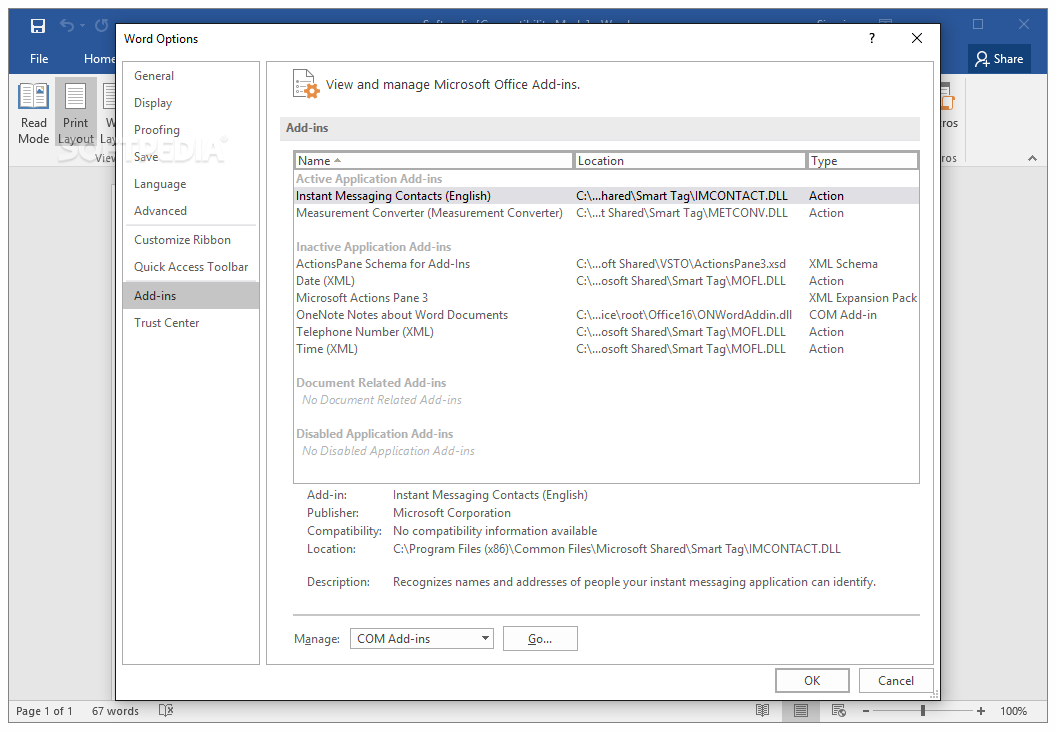Select Print Layout icon in status bar
Screen dimensions: 1056x731
point(801,710)
